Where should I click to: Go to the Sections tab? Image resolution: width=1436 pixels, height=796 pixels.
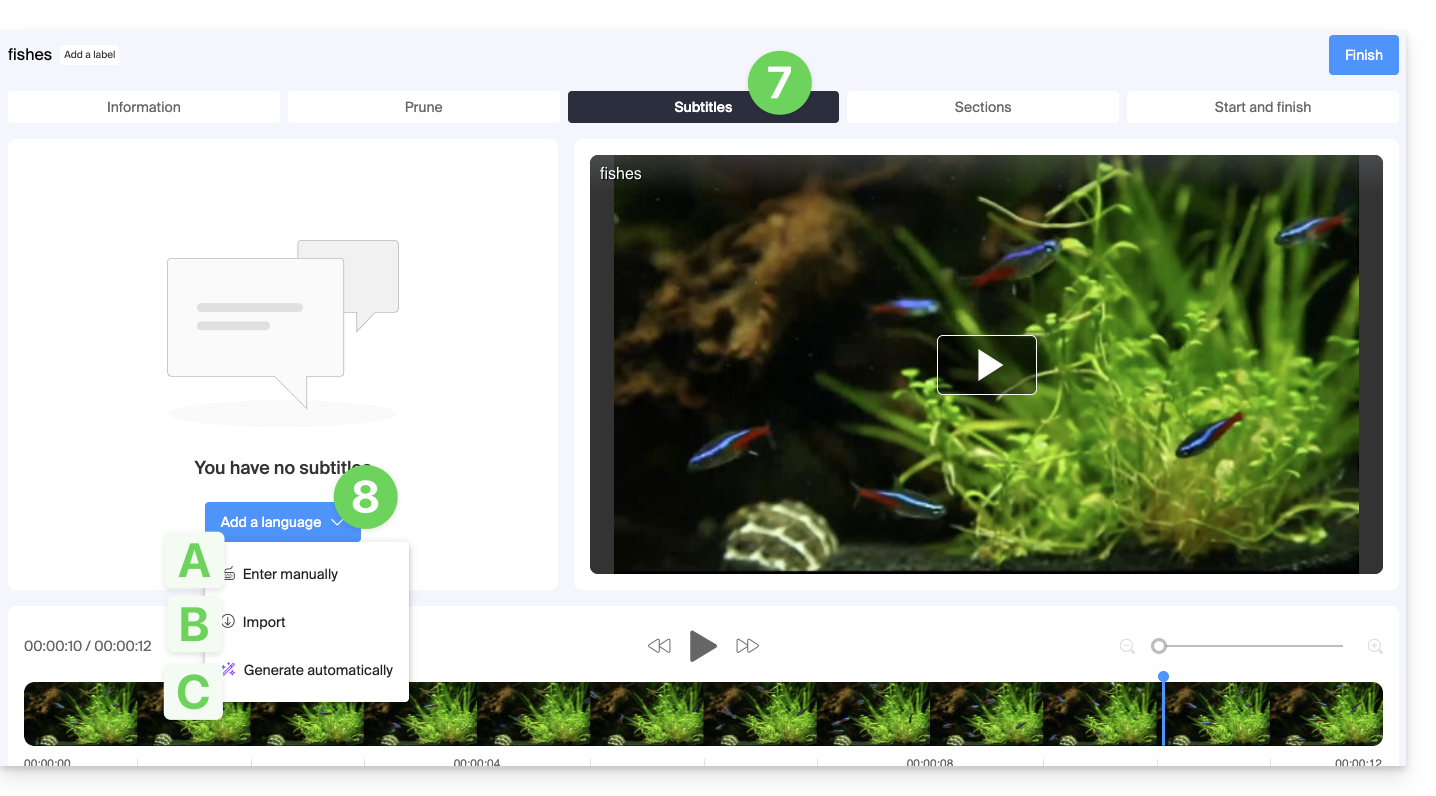point(983,107)
